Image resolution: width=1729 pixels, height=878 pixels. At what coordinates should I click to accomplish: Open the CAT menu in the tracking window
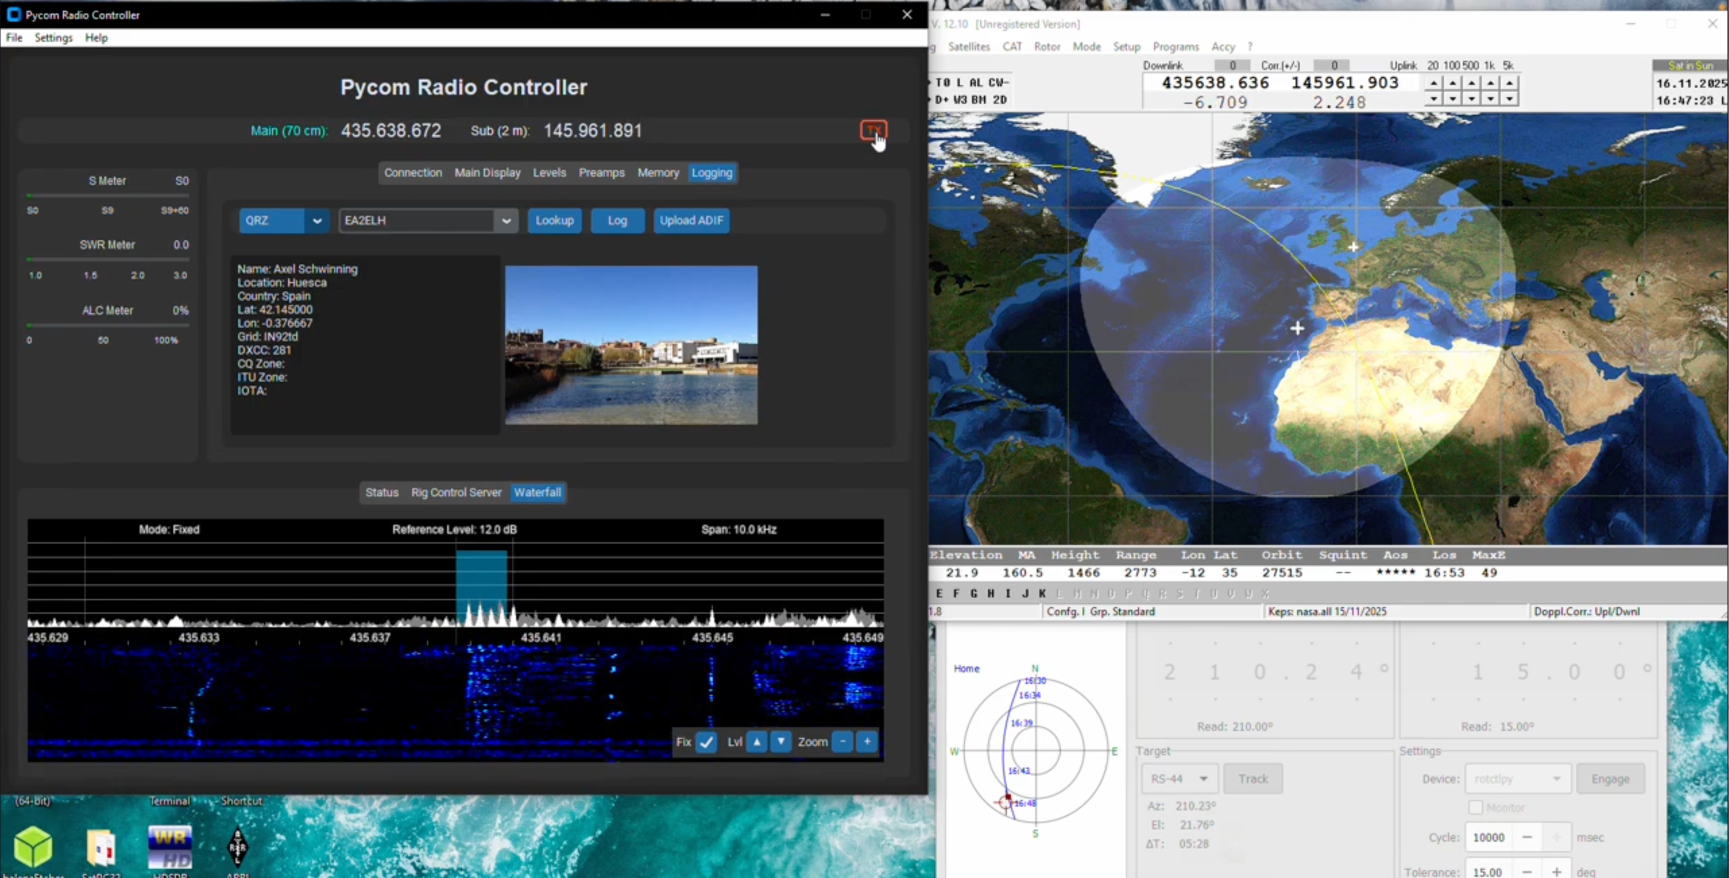pos(1012,47)
